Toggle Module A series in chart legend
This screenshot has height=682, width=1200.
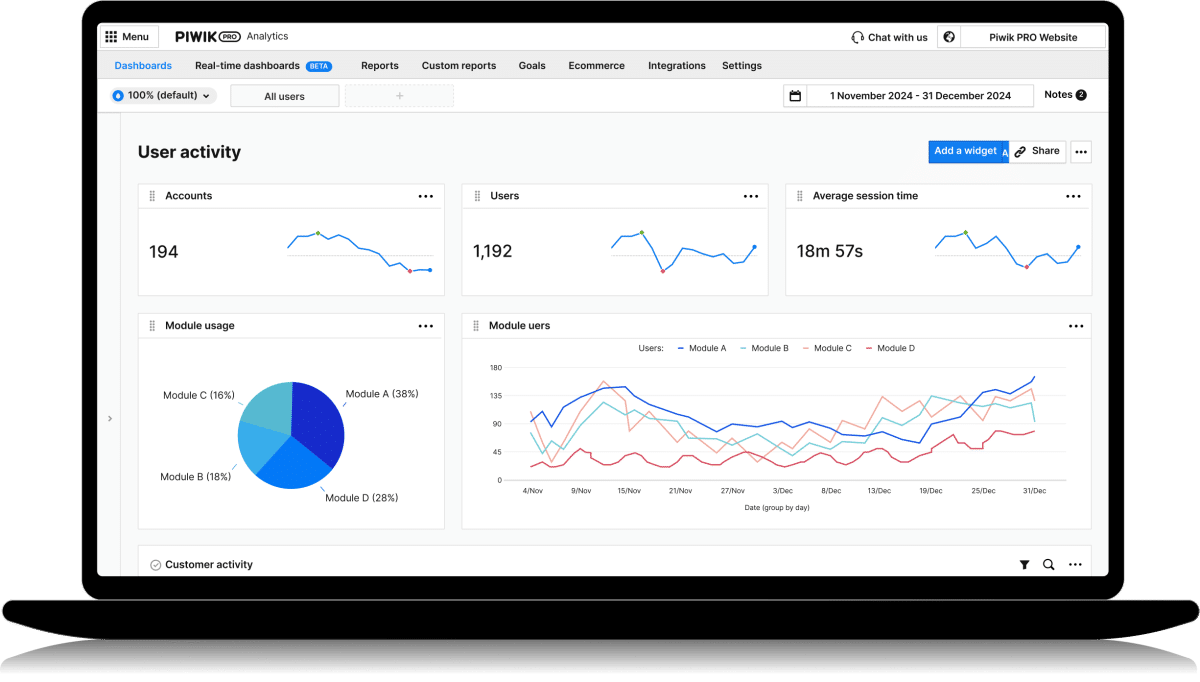(701, 348)
